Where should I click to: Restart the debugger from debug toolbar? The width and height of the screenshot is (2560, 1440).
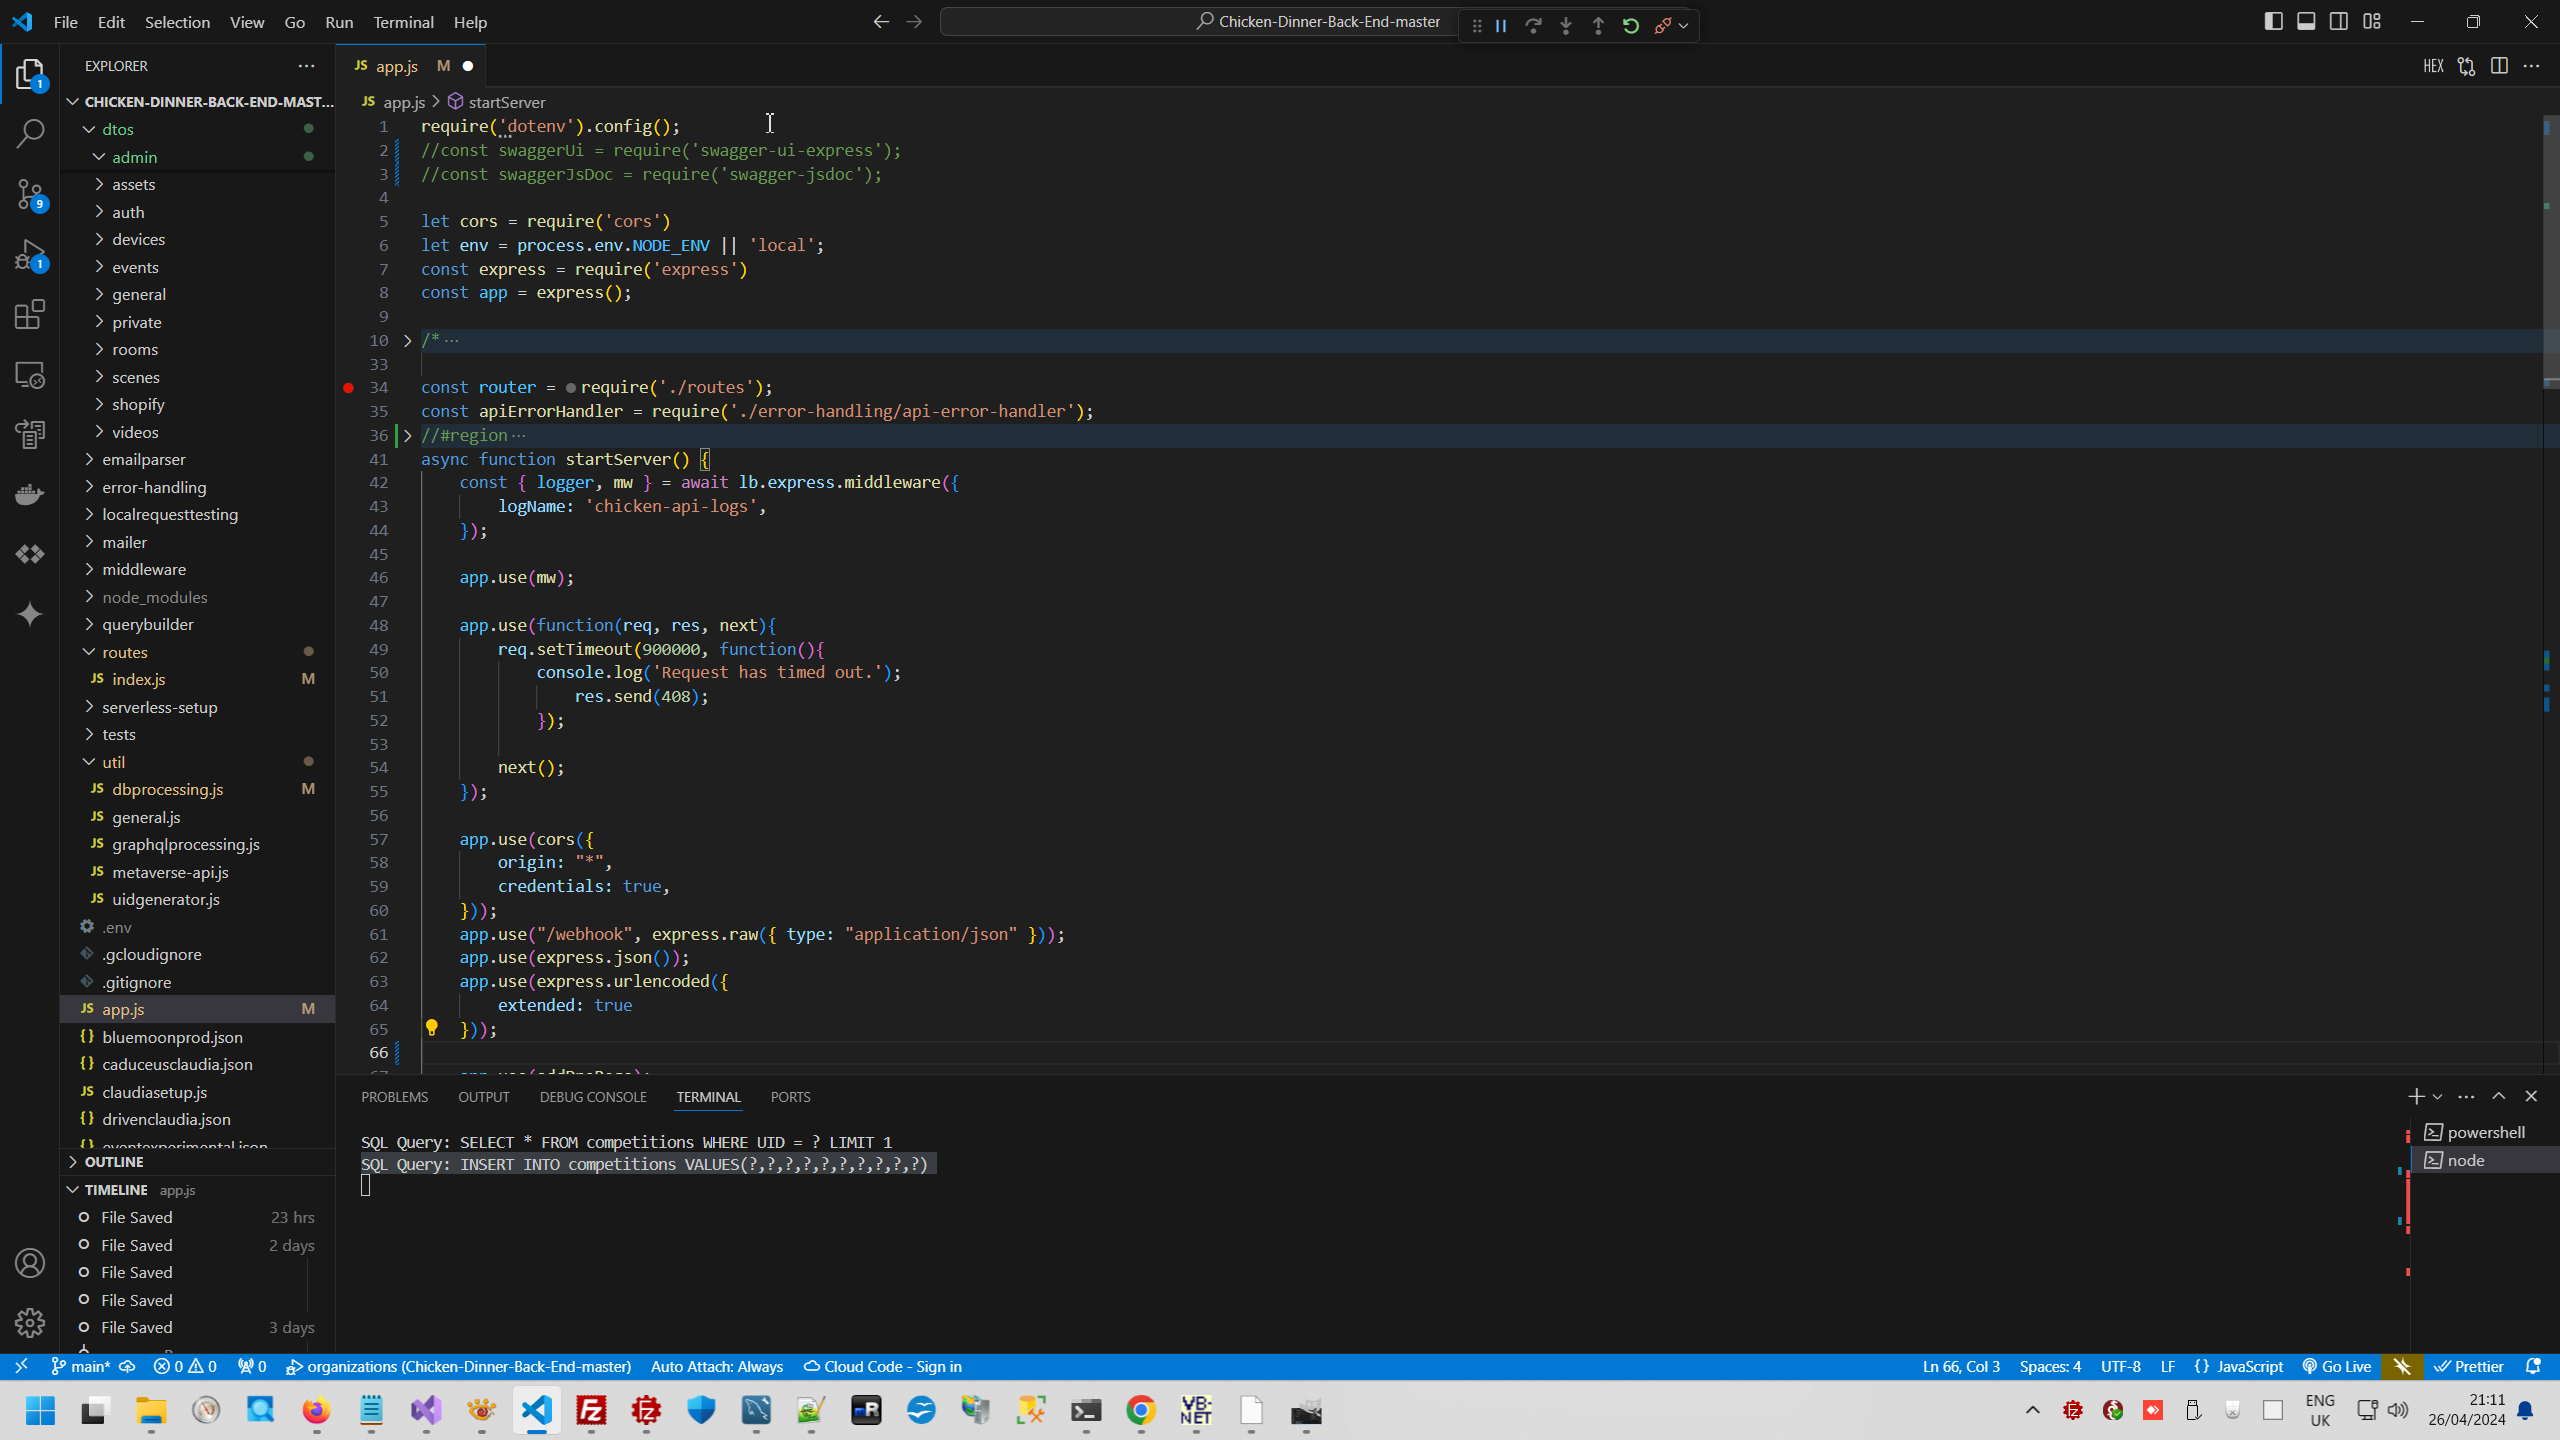click(1631, 26)
